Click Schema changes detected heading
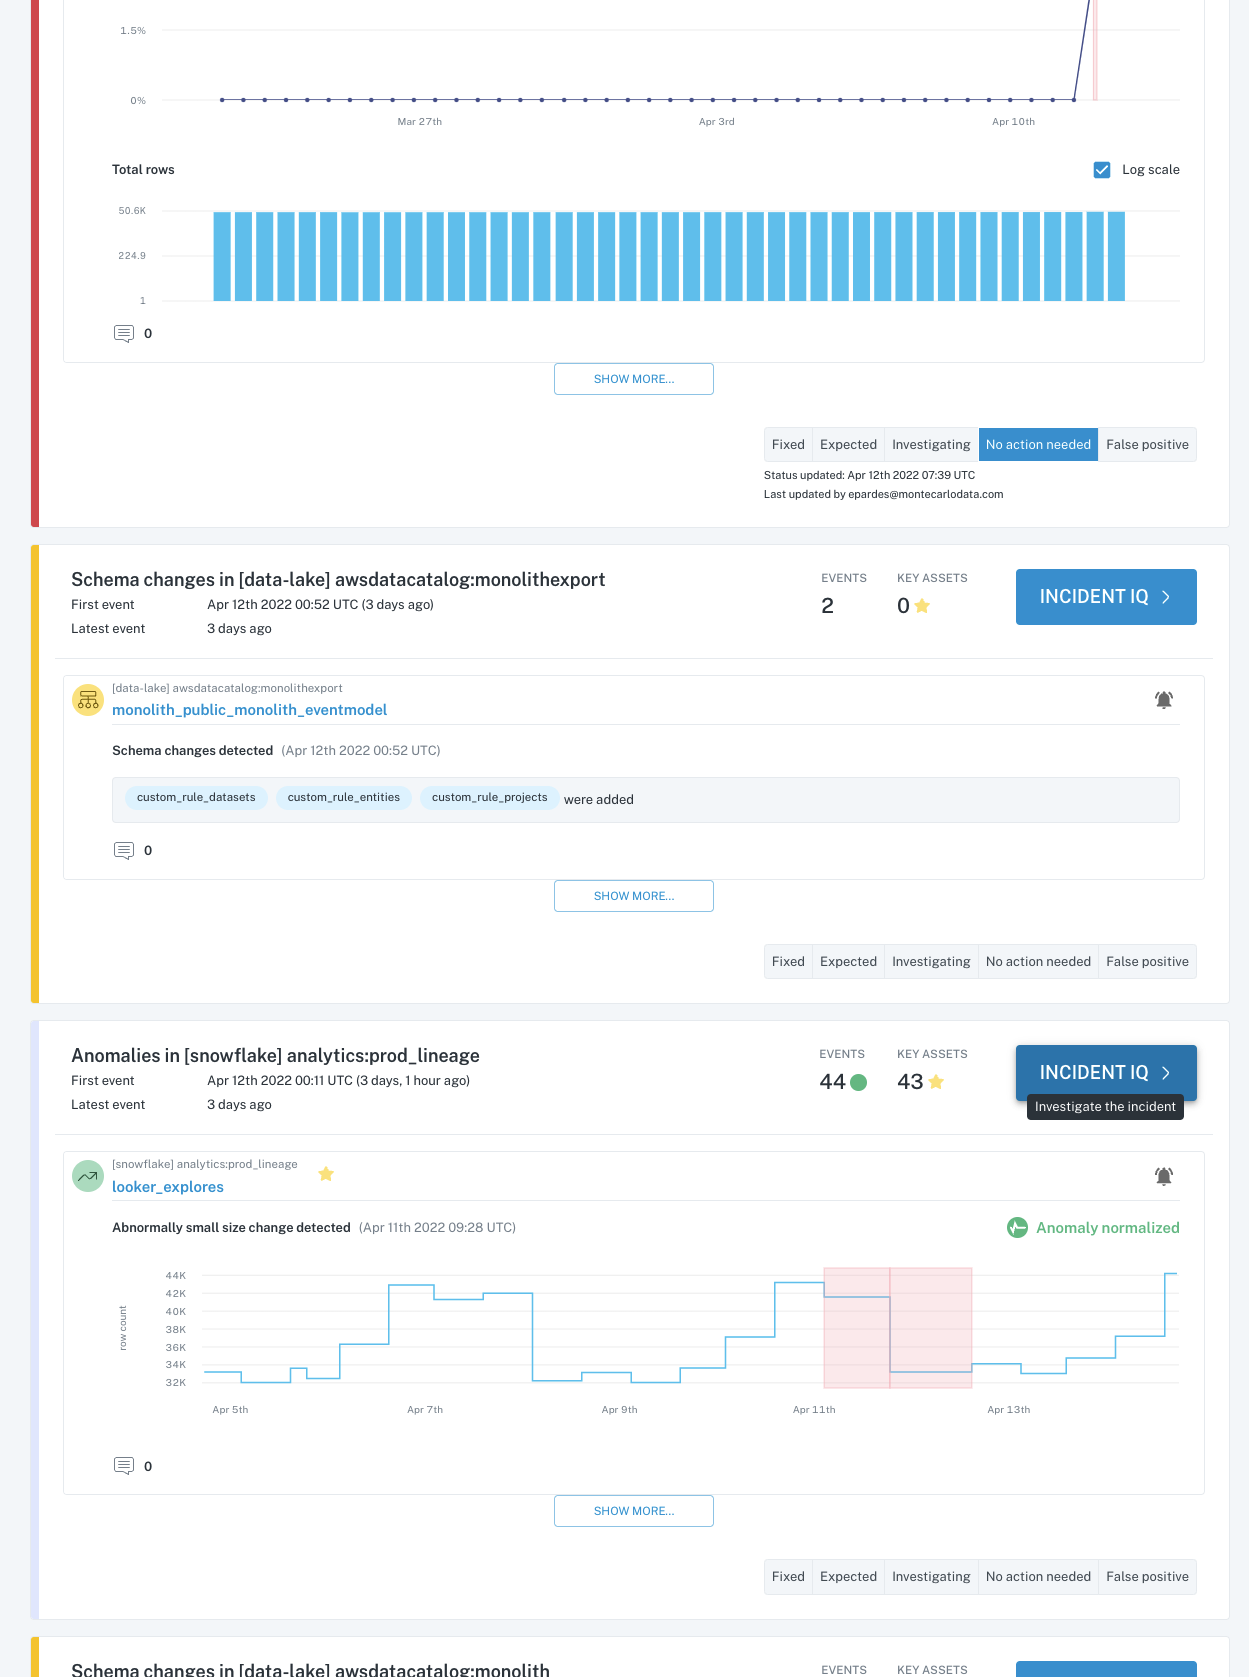Image resolution: width=1249 pixels, height=1677 pixels. (x=192, y=751)
